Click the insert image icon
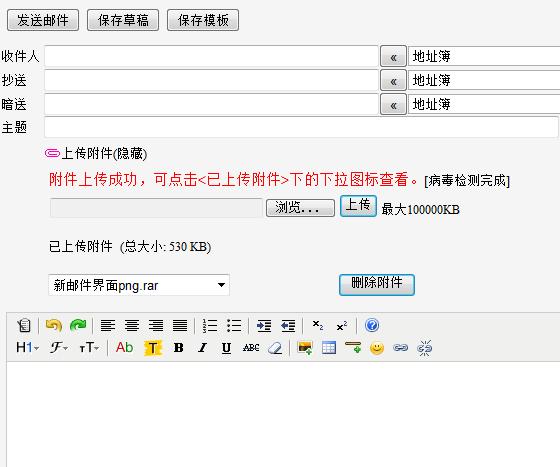Viewport: 560px width, 467px height. [305, 348]
